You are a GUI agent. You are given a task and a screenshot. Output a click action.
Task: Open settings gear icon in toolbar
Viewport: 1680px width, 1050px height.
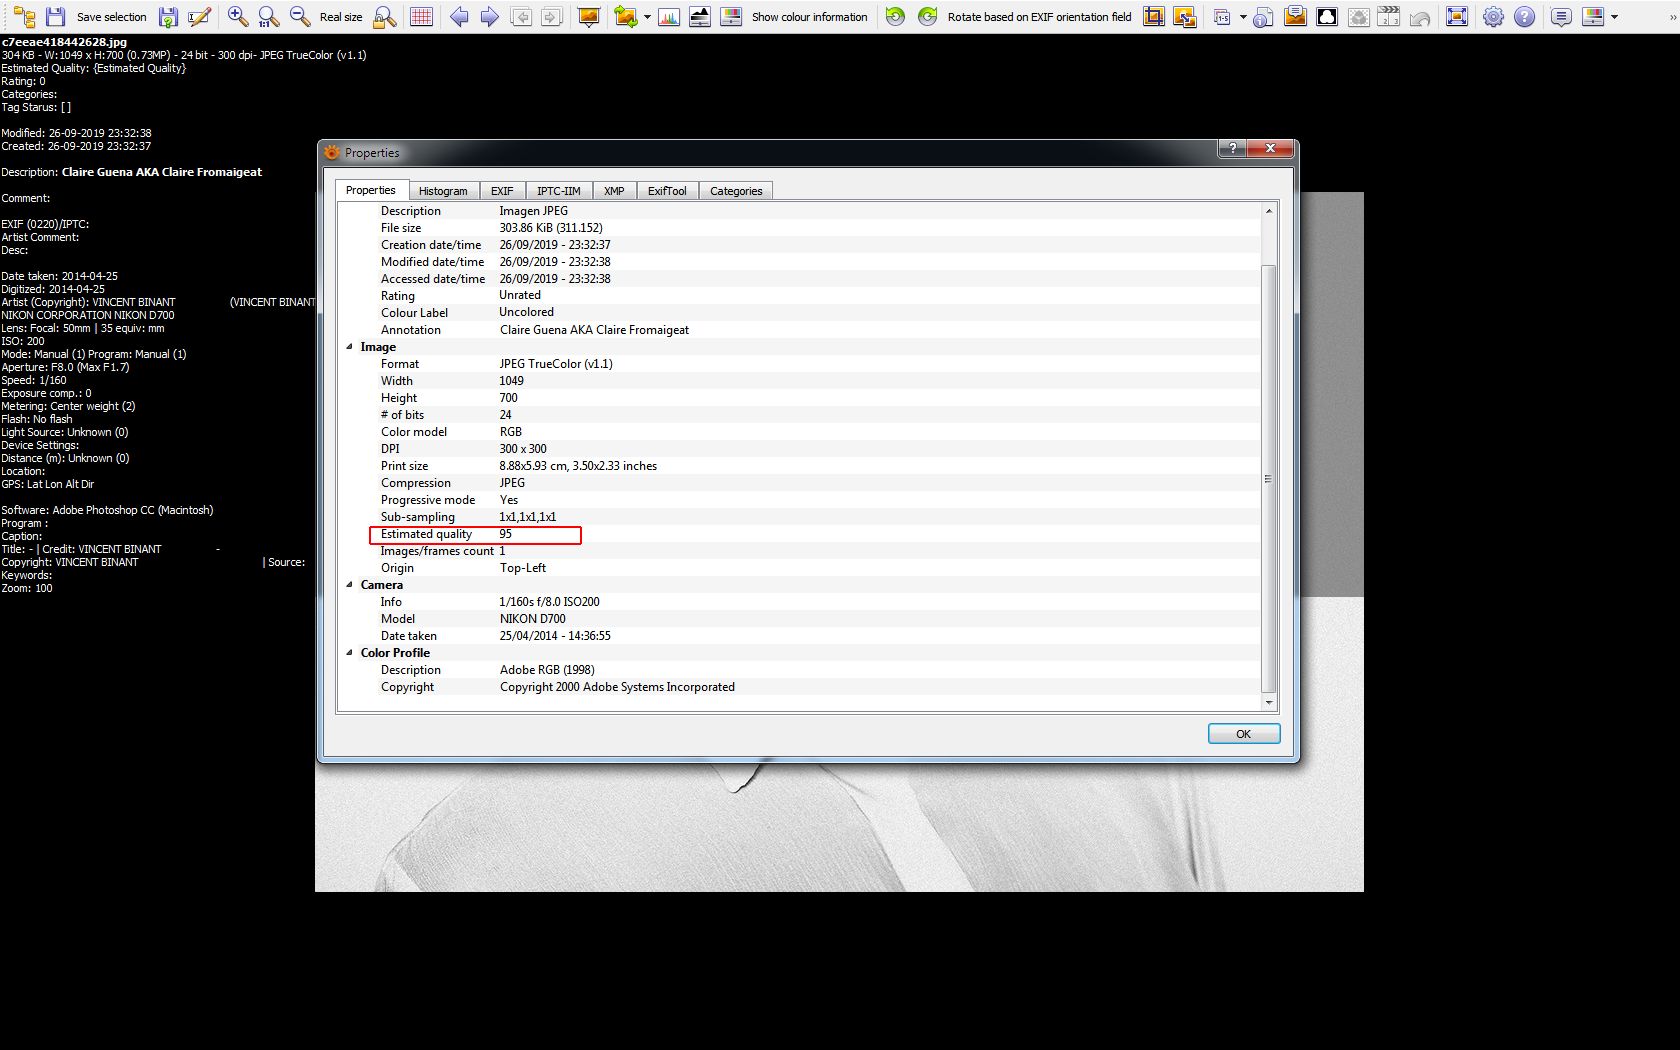[x=1493, y=16]
